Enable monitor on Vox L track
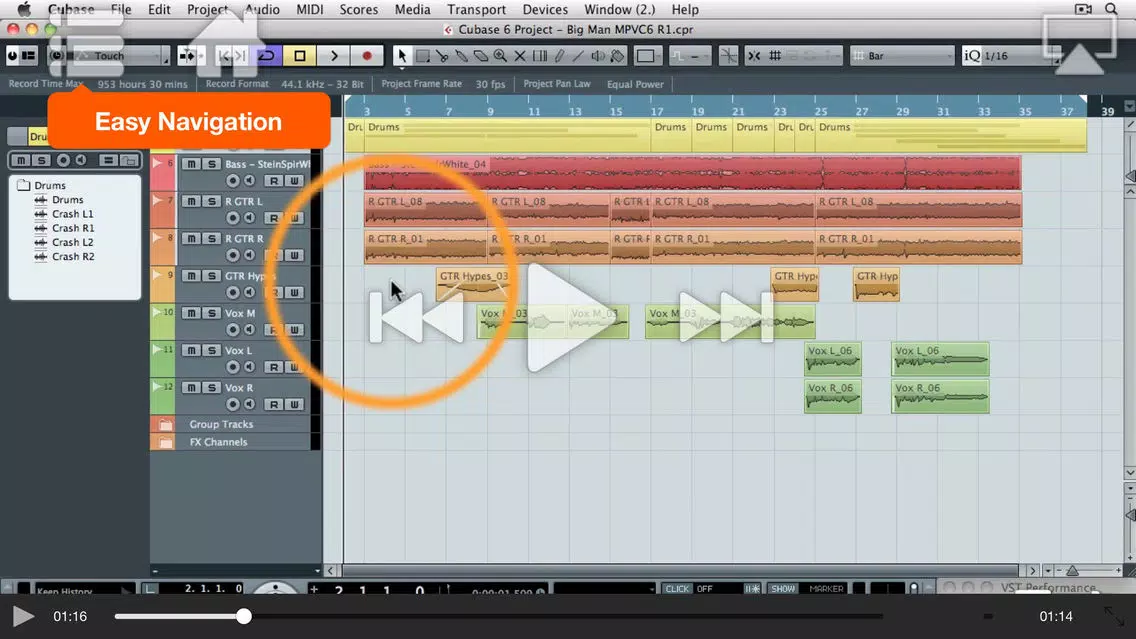The width and height of the screenshot is (1136, 639). pos(249,367)
